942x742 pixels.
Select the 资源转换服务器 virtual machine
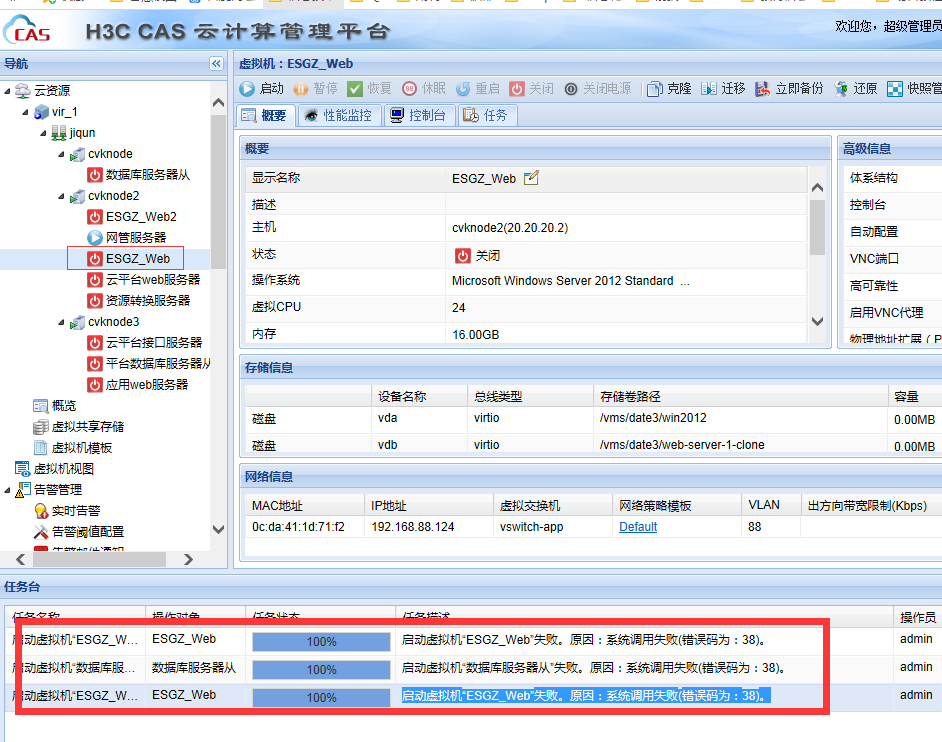139,301
